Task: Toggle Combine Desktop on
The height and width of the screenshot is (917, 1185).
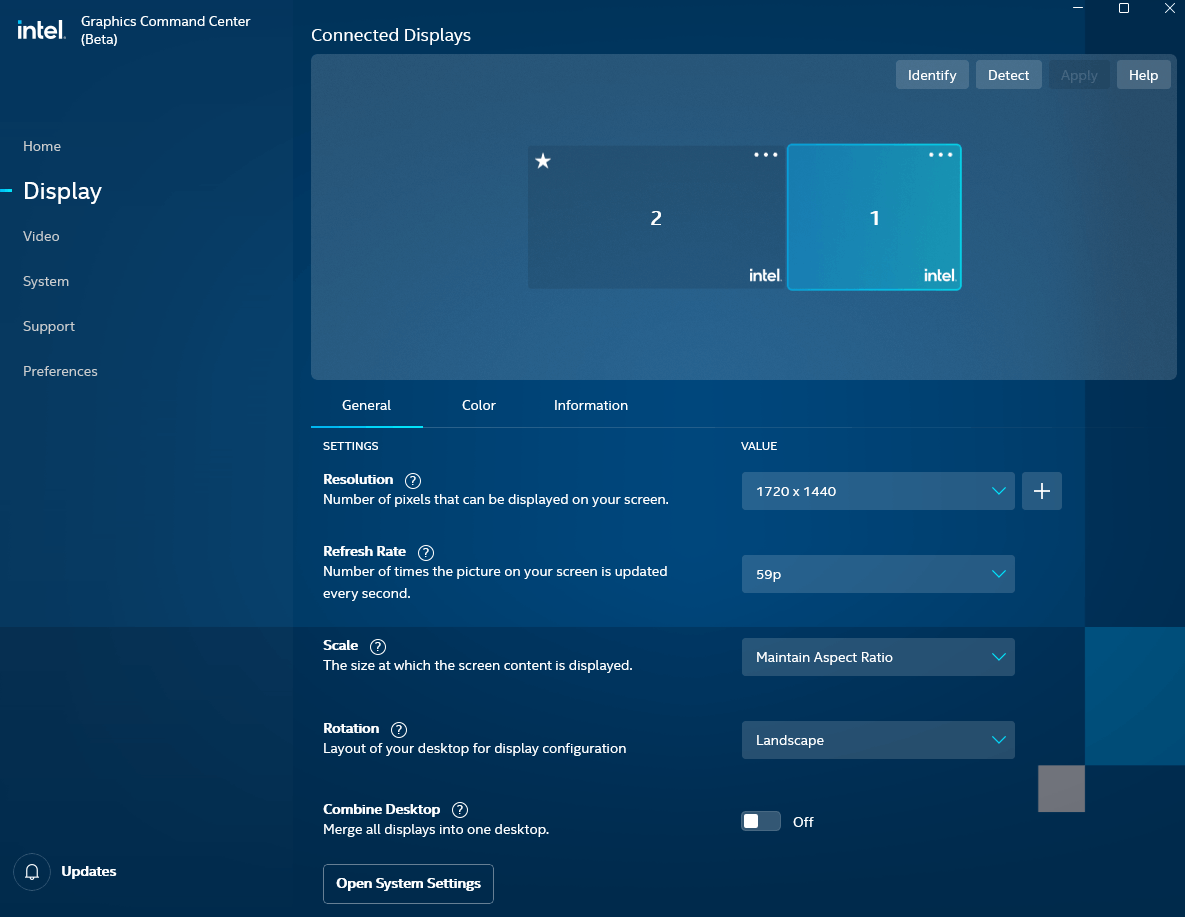Action: tap(760, 820)
